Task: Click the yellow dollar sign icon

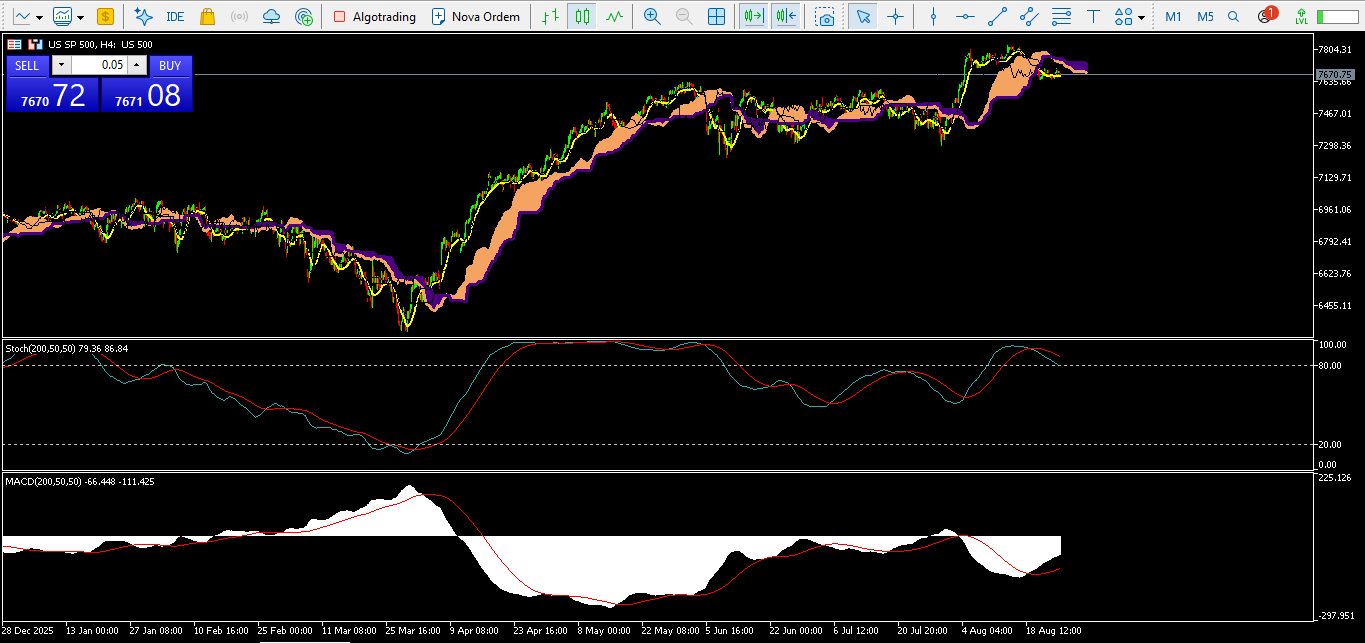Action: tap(105, 16)
